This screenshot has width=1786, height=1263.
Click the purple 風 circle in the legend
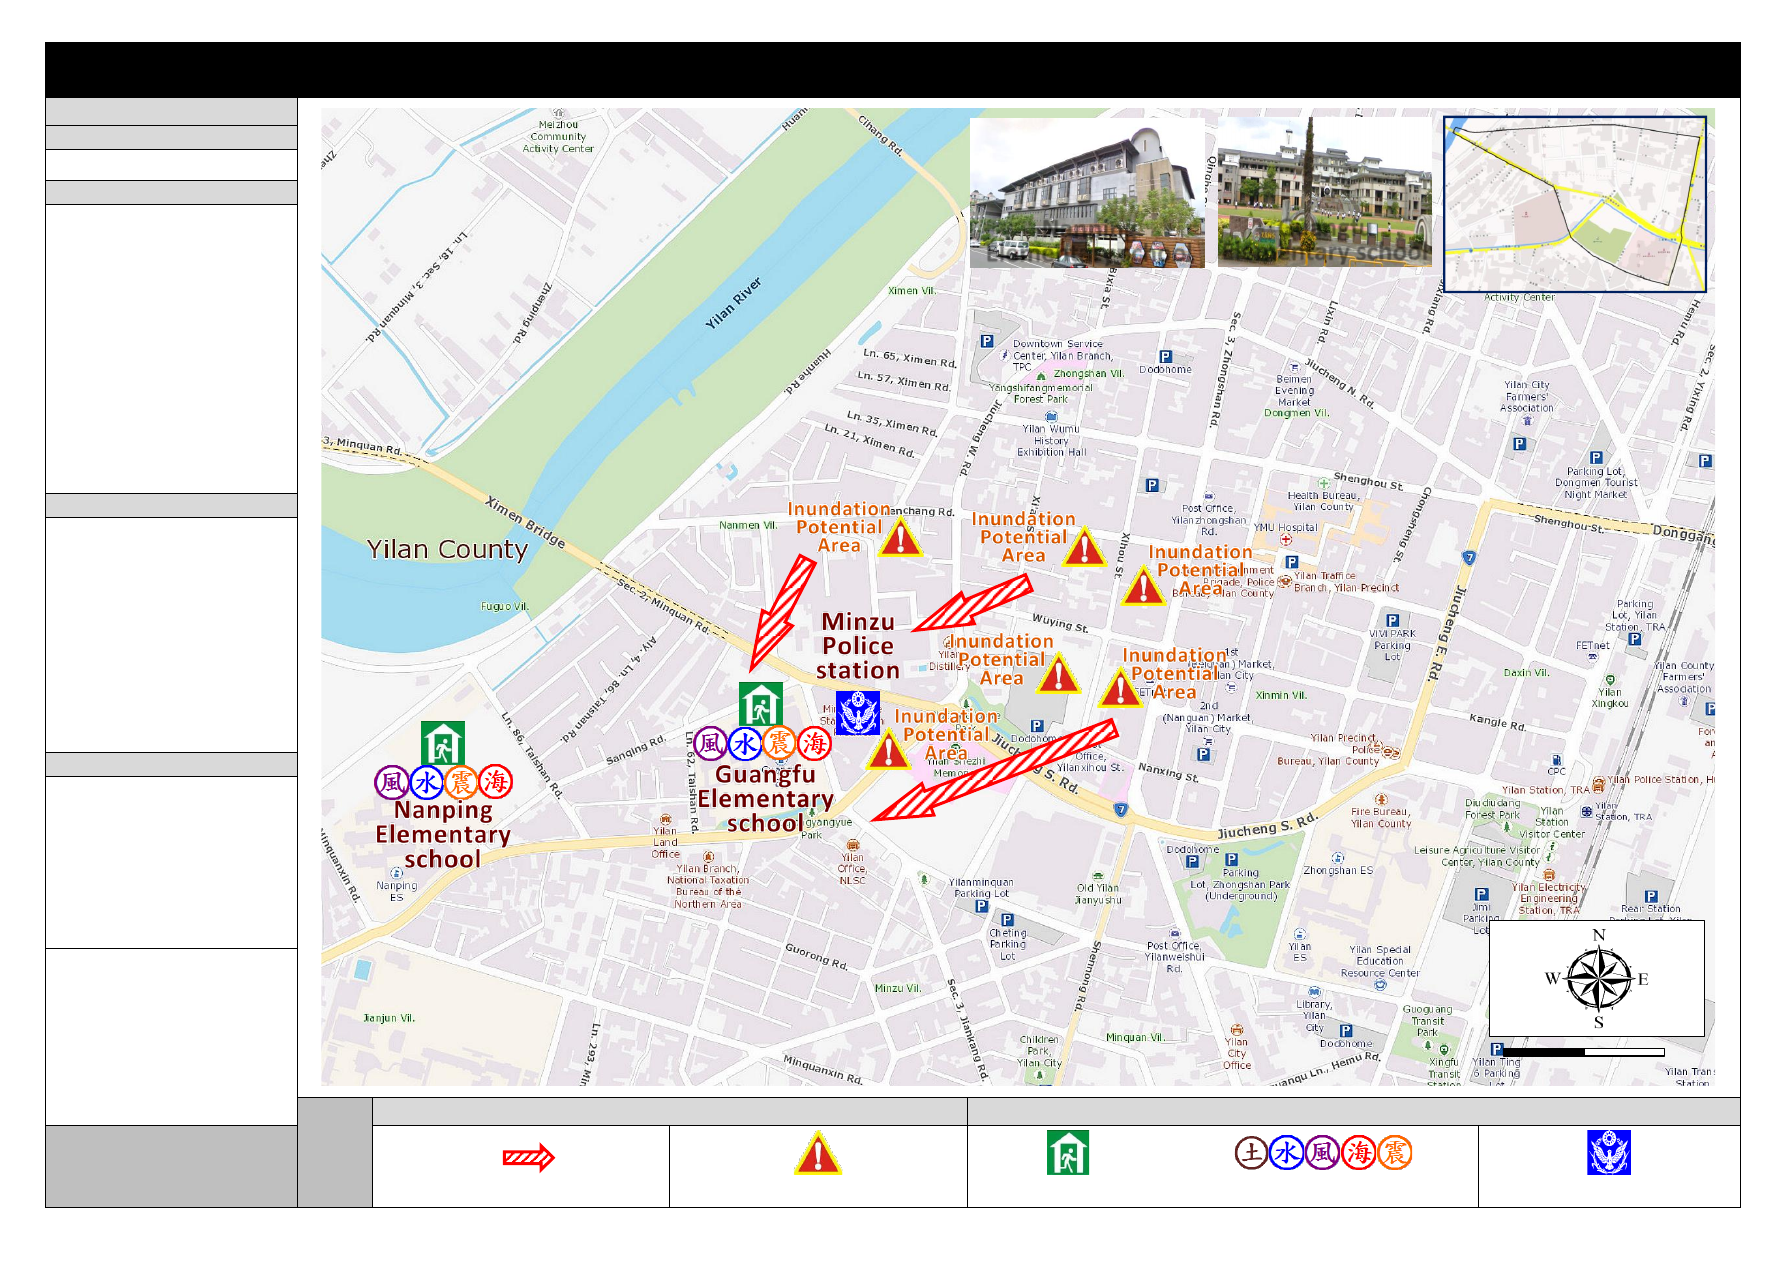[1322, 1153]
